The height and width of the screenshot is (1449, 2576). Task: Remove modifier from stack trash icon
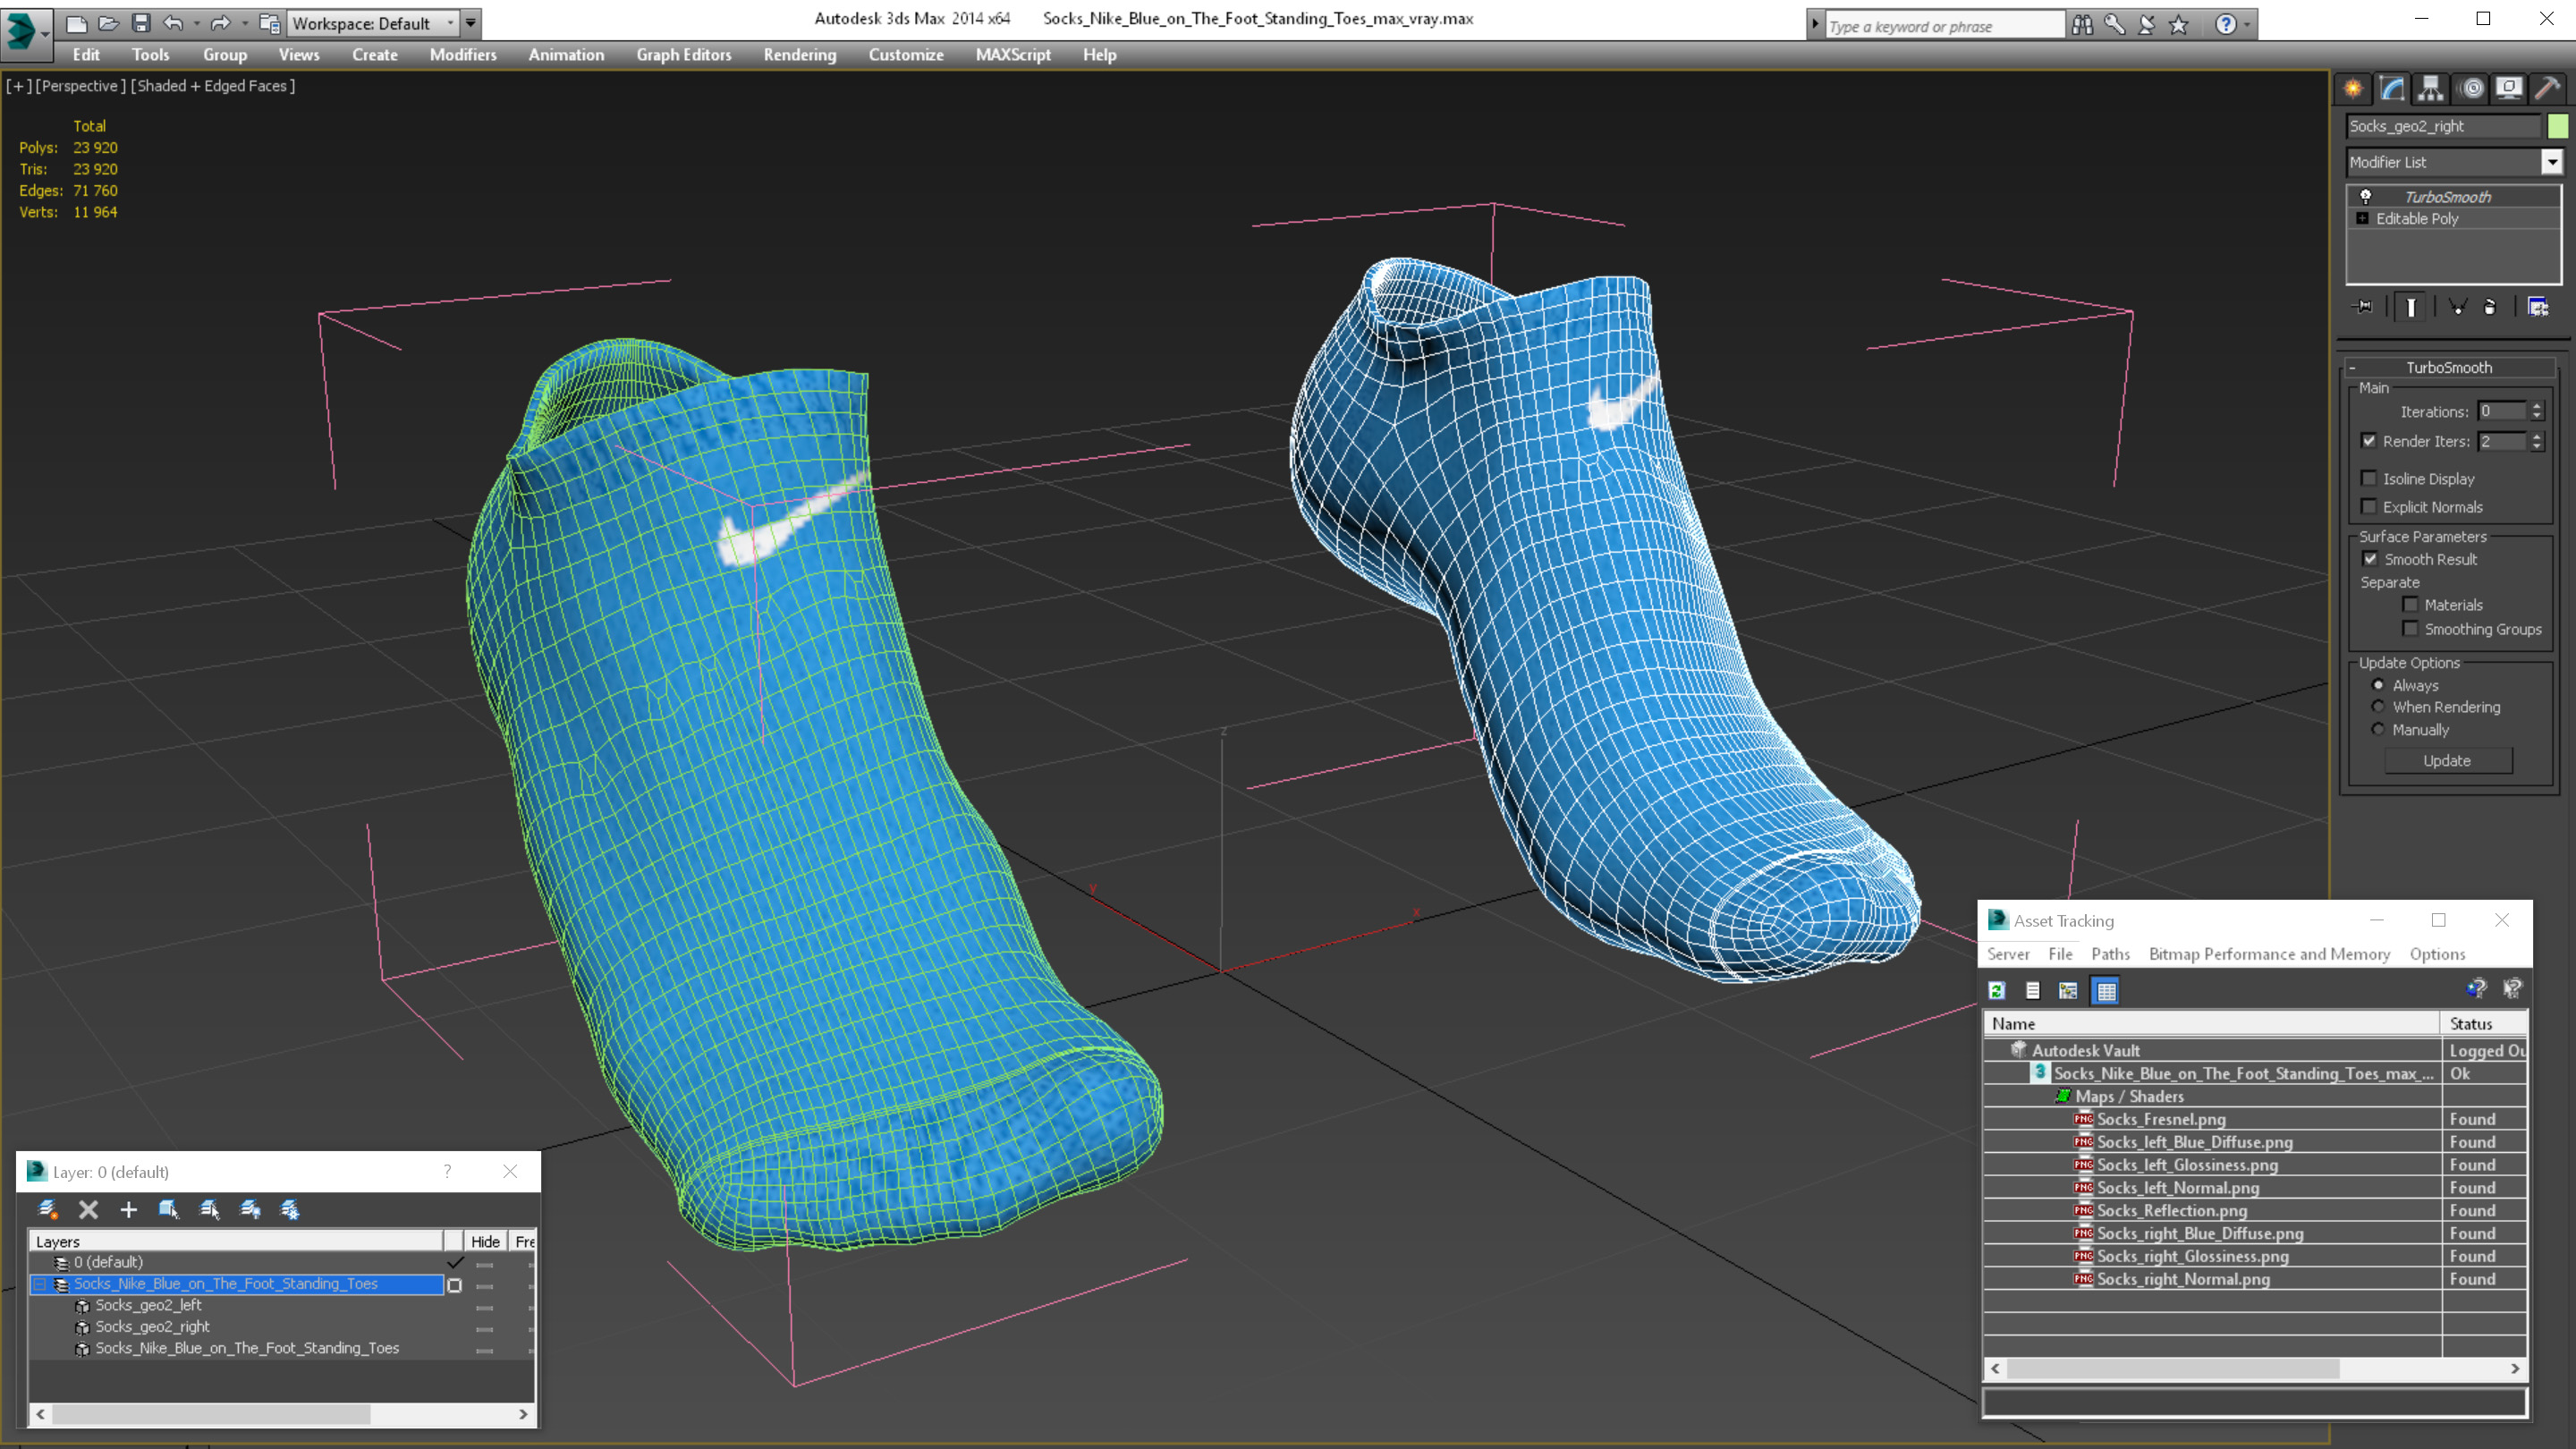pyautogui.click(x=2490, y=307)
